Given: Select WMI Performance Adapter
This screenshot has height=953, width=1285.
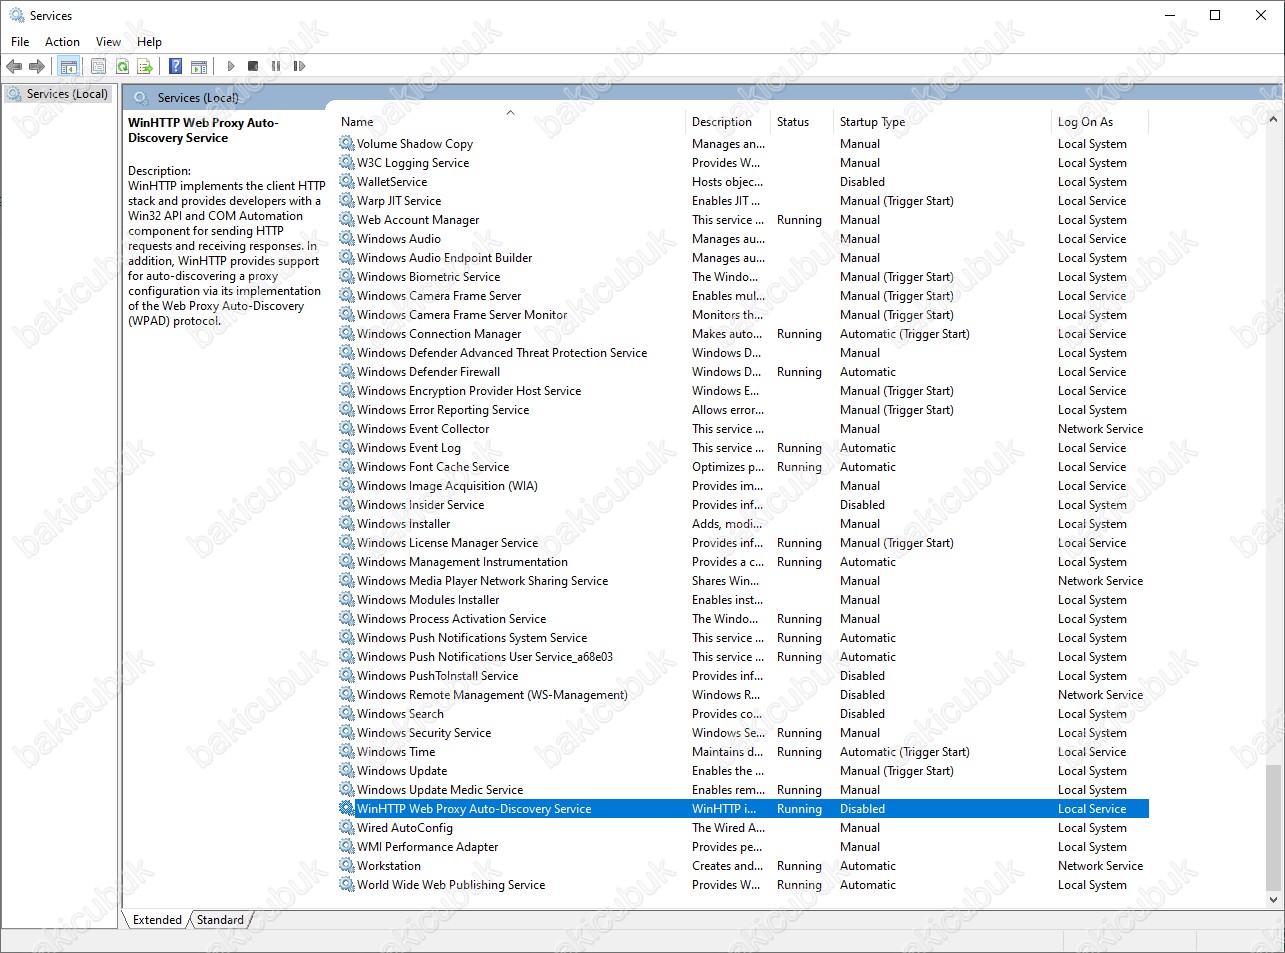Looking at the screenshot, I should (743, 847).
